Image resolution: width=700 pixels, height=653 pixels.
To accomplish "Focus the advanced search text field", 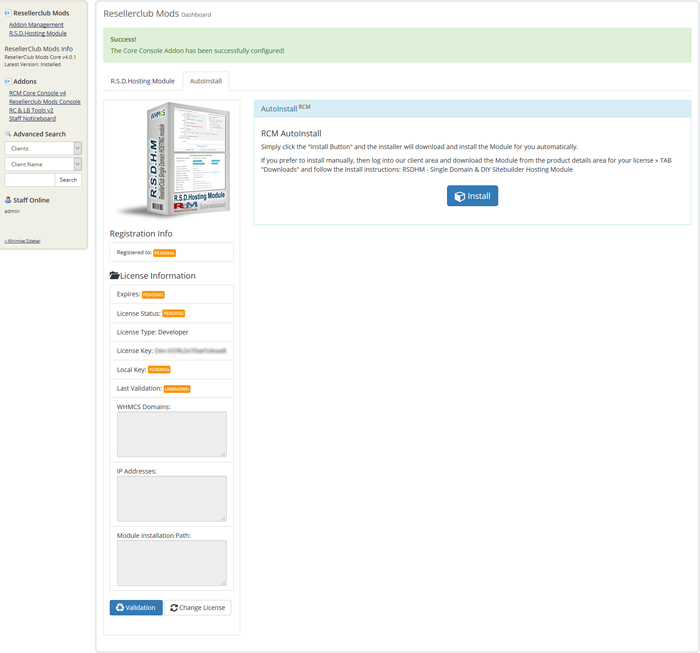I will tap(29, 180).
